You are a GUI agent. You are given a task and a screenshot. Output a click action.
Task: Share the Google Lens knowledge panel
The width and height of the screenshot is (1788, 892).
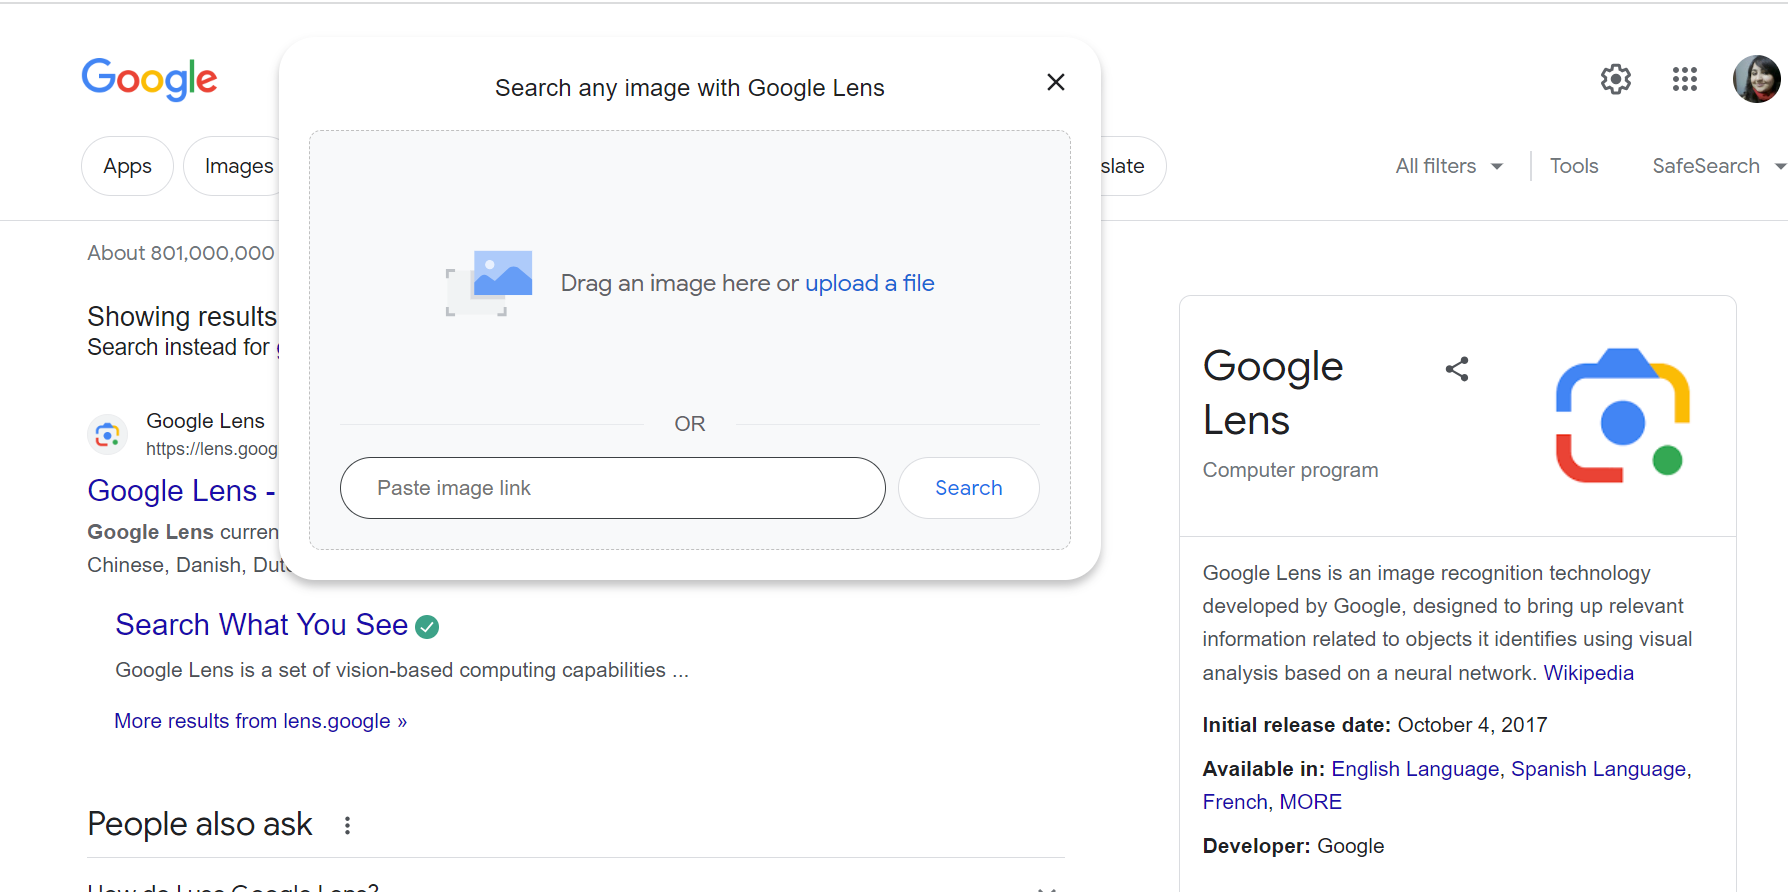click(x=1457, y=369)
